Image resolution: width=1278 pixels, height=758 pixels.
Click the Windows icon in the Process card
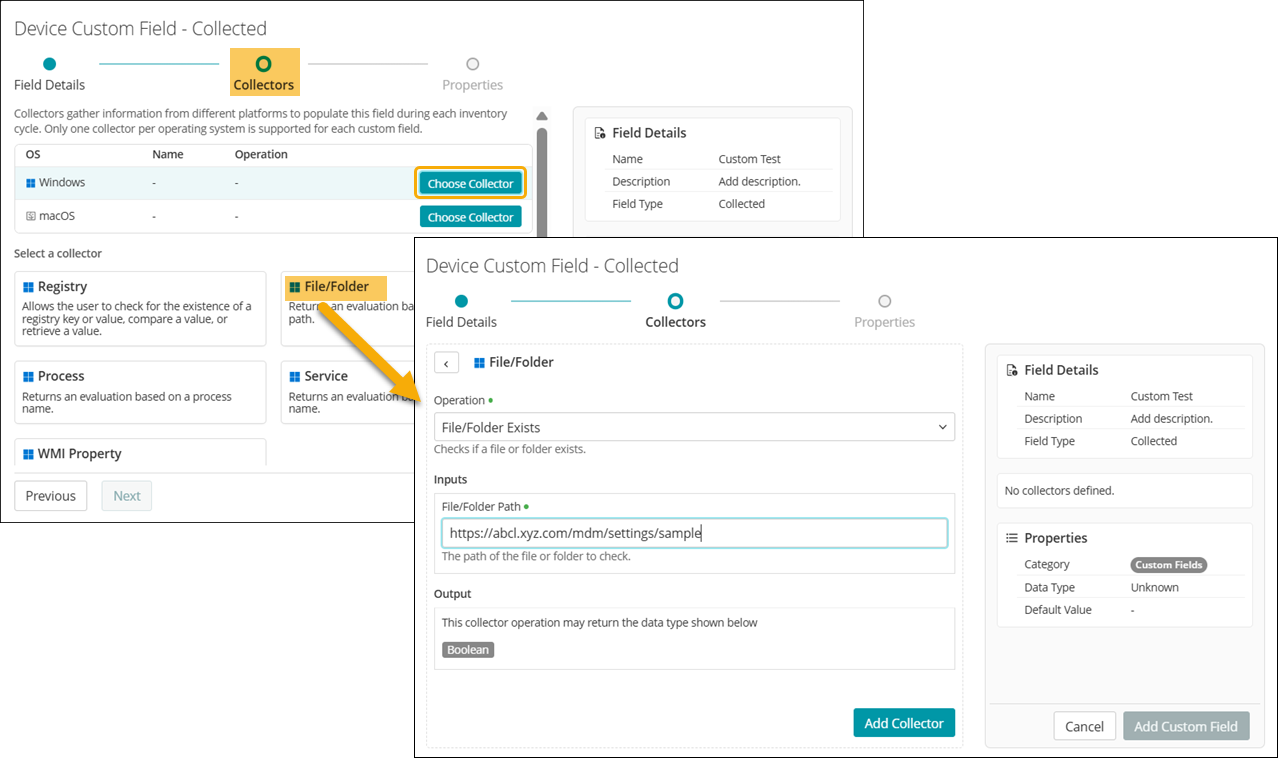click(28, 377)
